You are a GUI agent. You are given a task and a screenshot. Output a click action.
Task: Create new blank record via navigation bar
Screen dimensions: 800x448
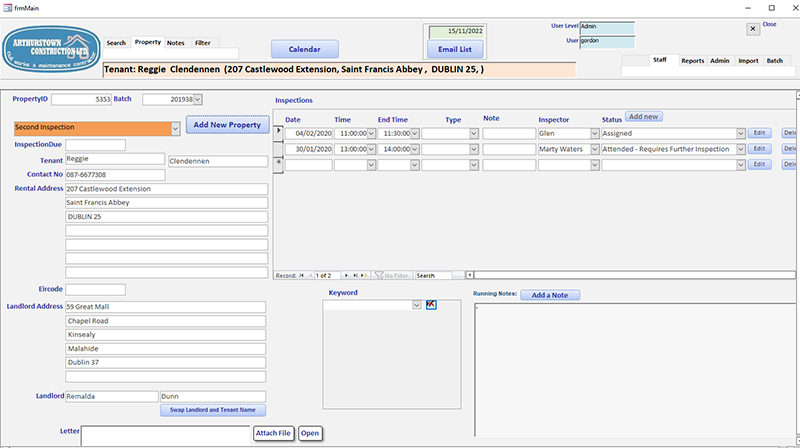[364, 276]
